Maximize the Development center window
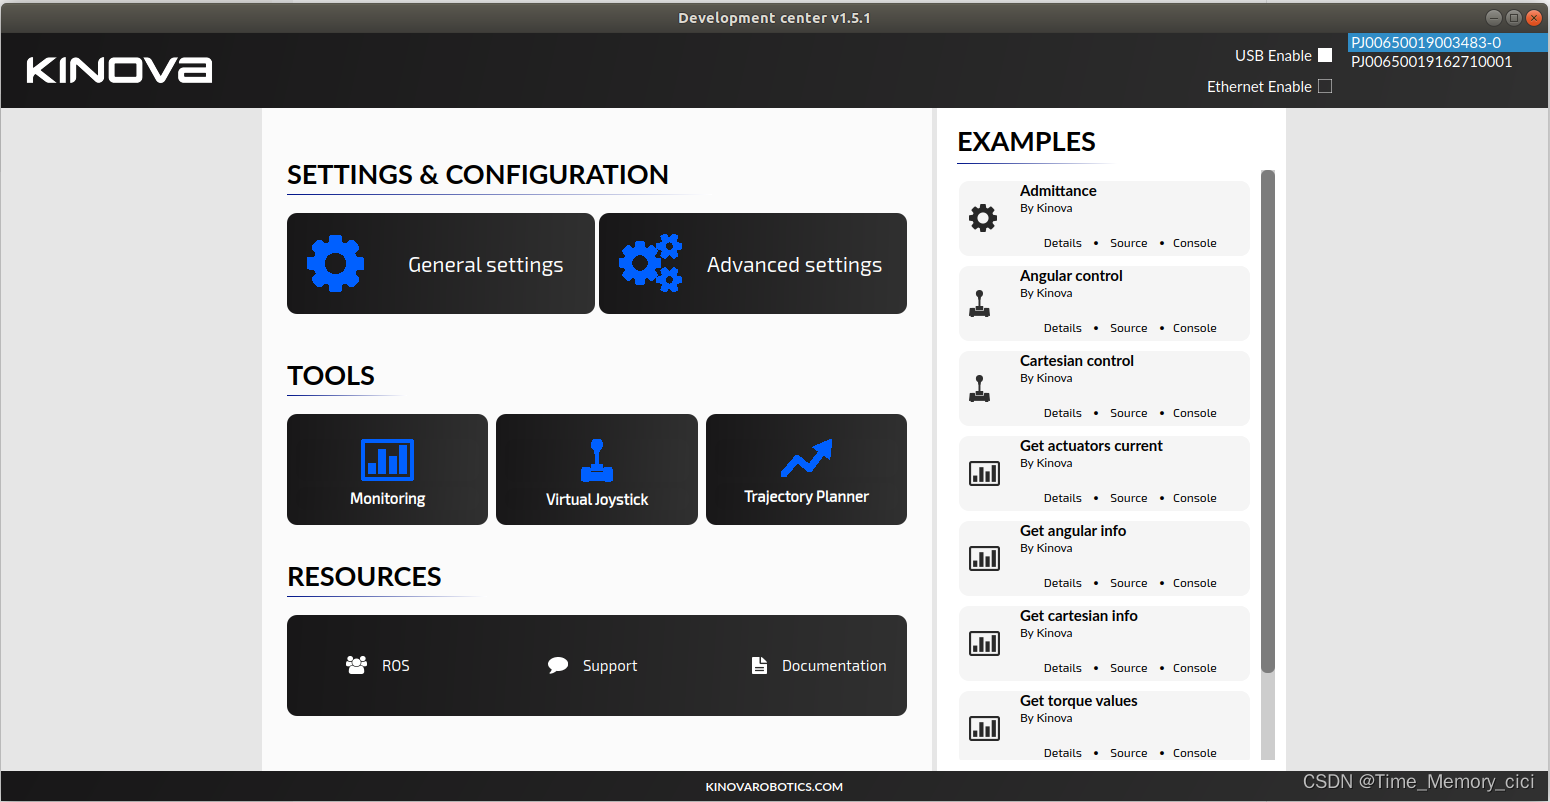1550x802 pixels. pyautogui.click(x=1513, y=17)
